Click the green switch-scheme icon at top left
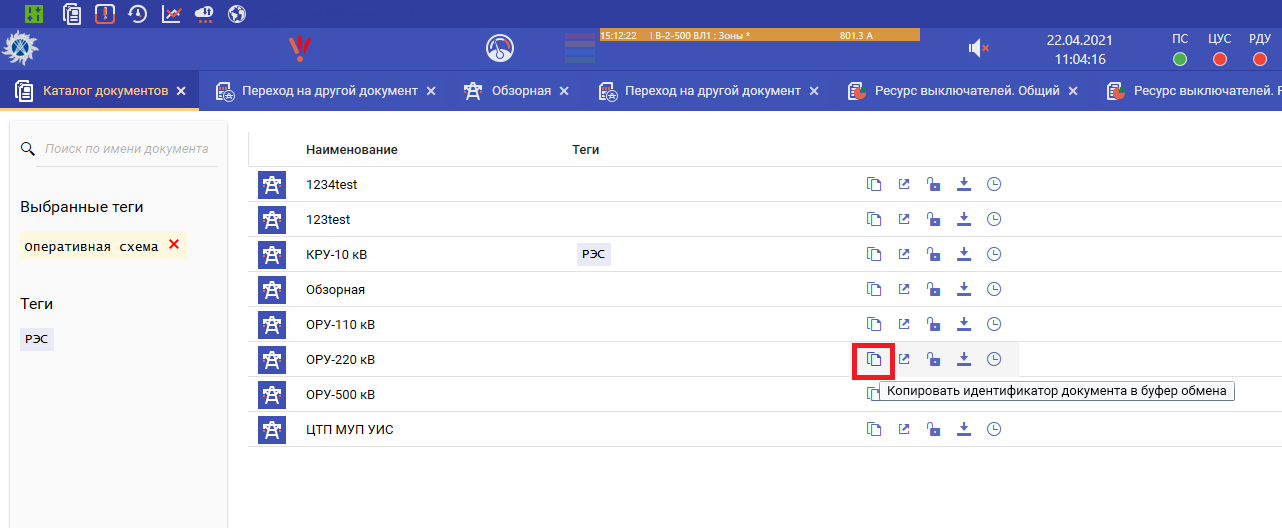 click(x=35, y=14)
